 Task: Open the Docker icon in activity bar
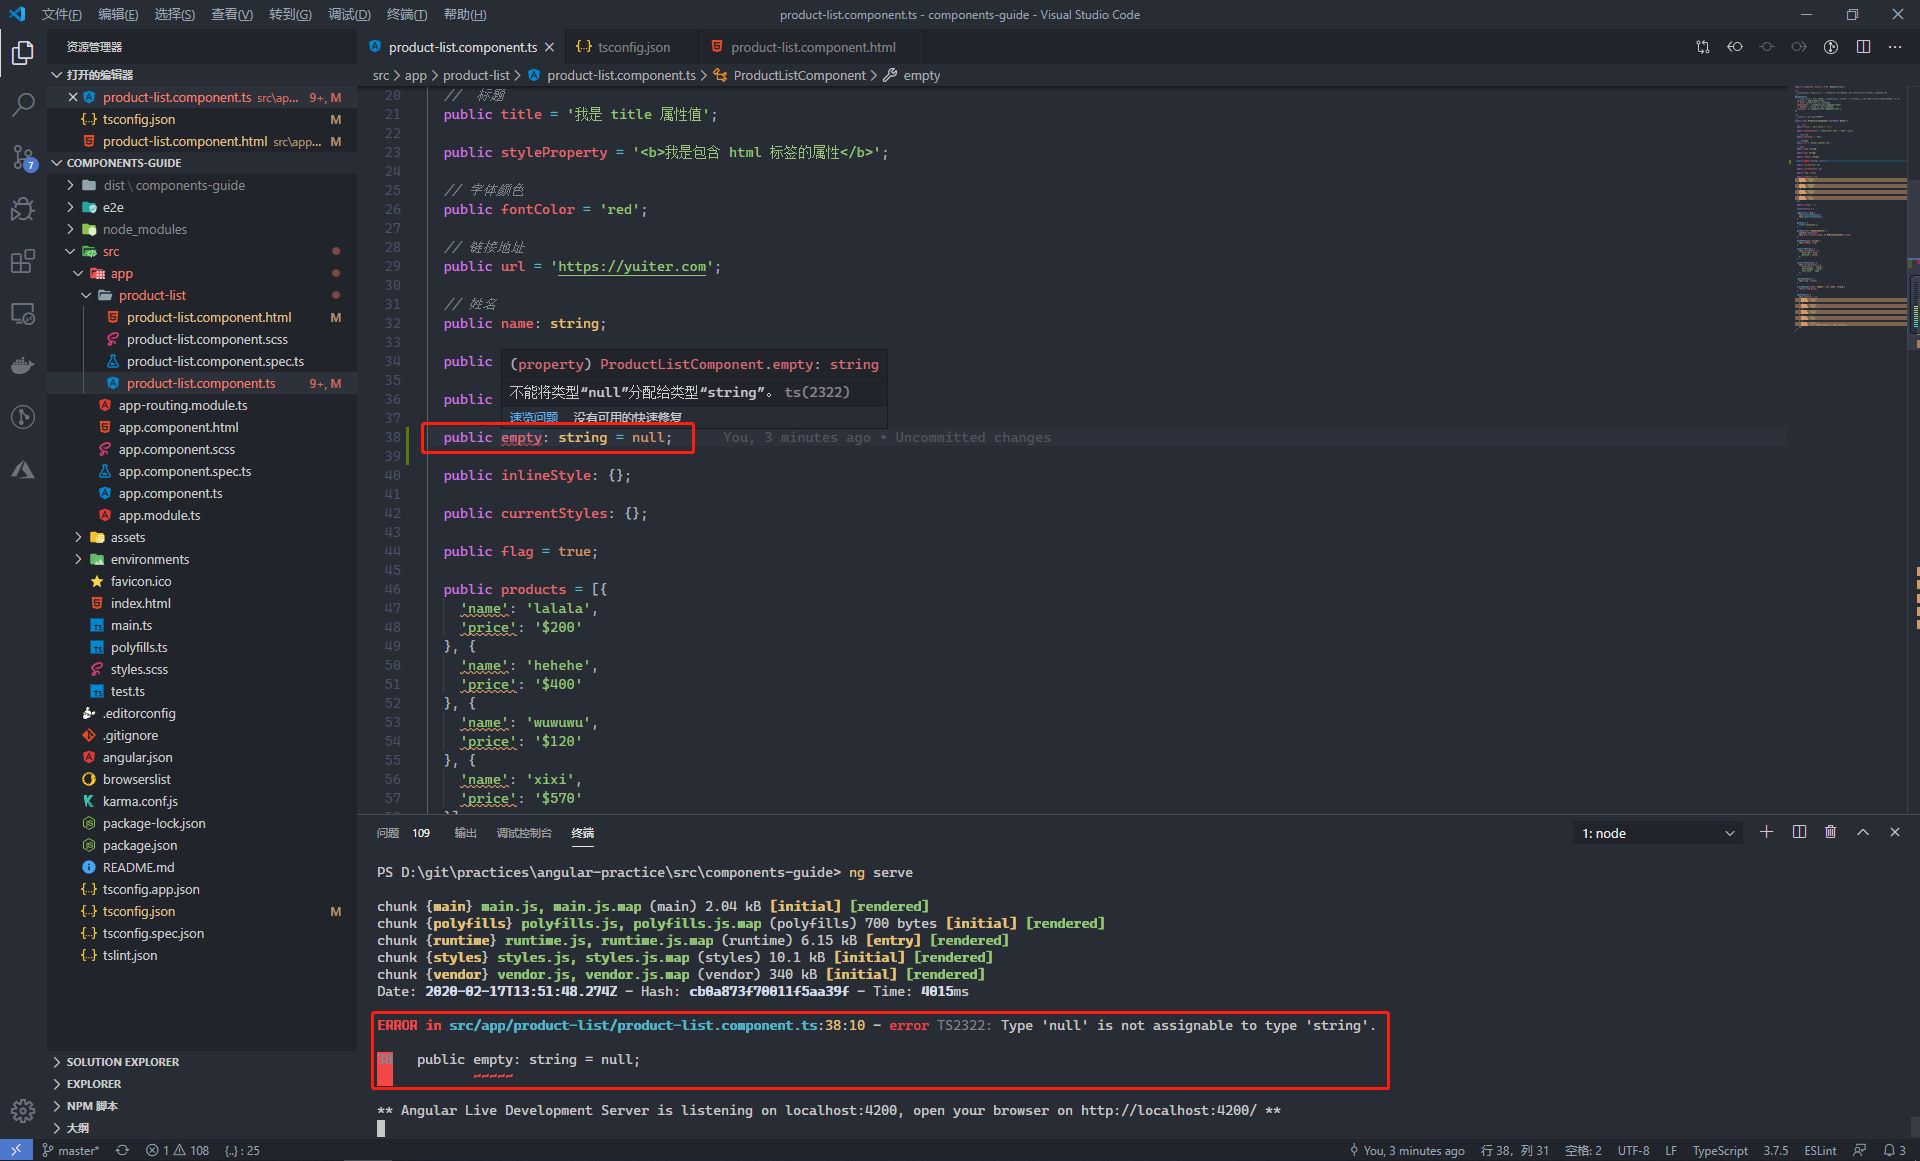coord(23,365)
